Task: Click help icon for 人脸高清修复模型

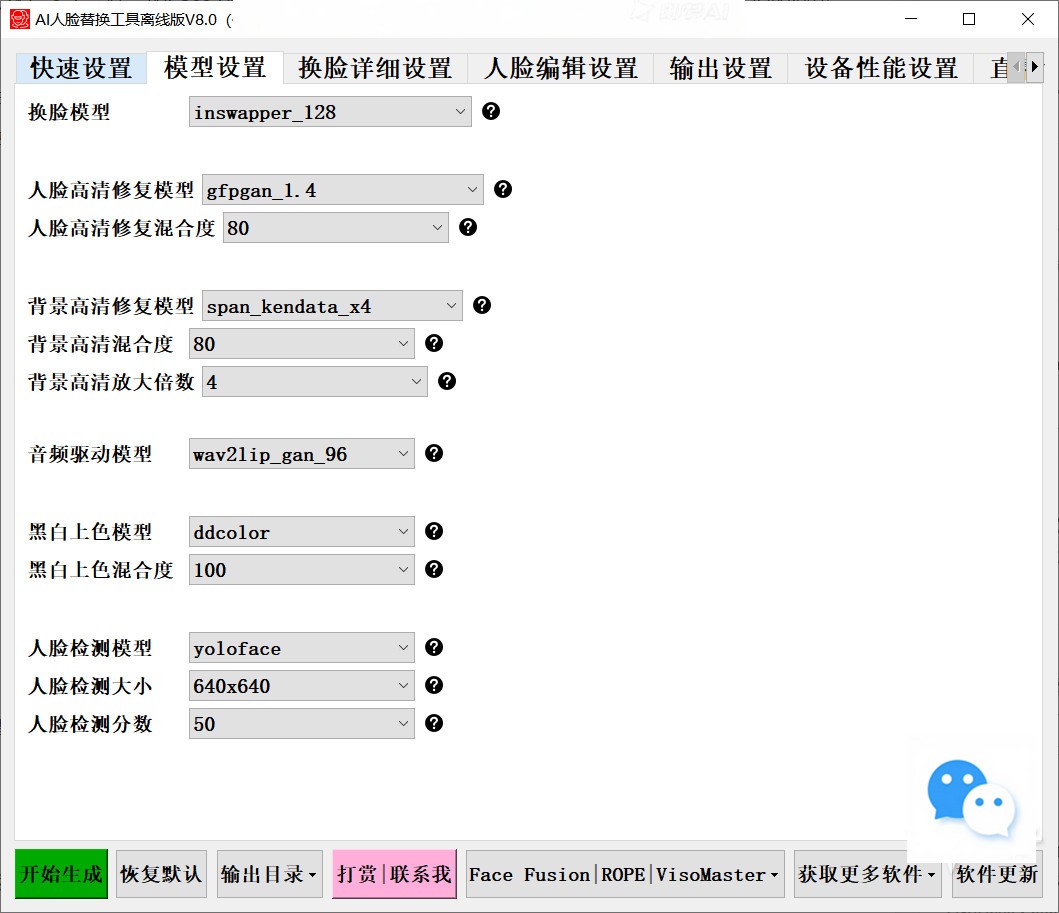Action: click(503, 189)
